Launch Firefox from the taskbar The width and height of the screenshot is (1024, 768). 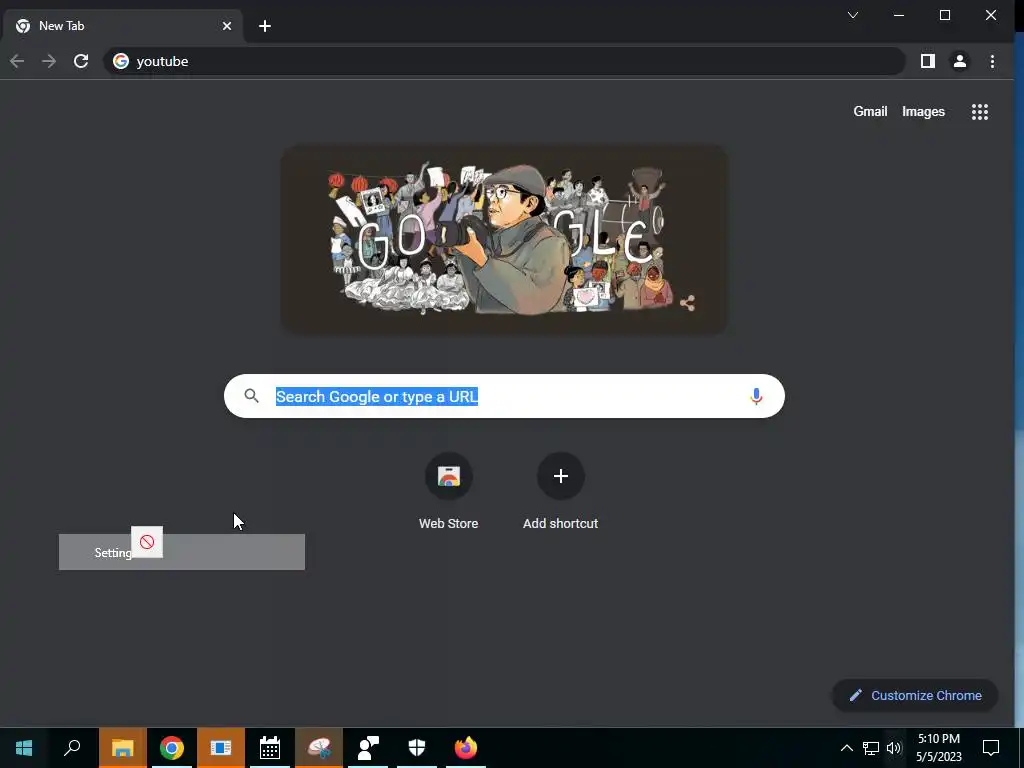(466, 748)
